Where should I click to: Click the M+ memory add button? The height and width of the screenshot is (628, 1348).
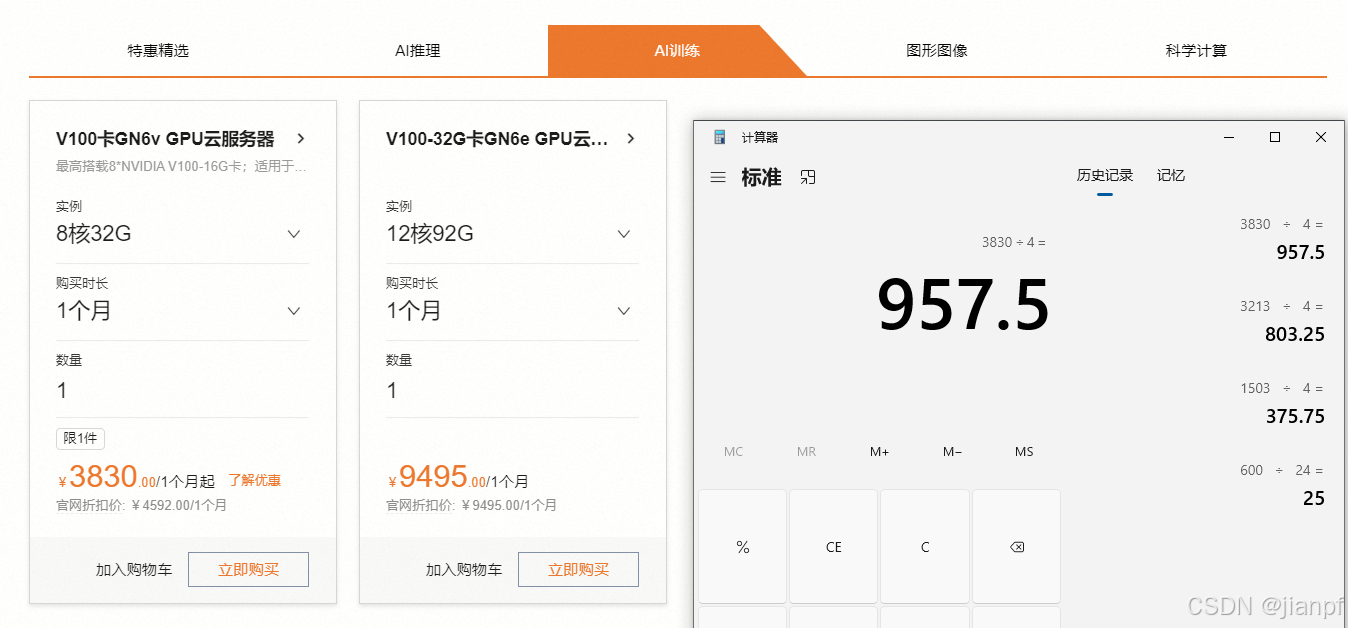879,452
